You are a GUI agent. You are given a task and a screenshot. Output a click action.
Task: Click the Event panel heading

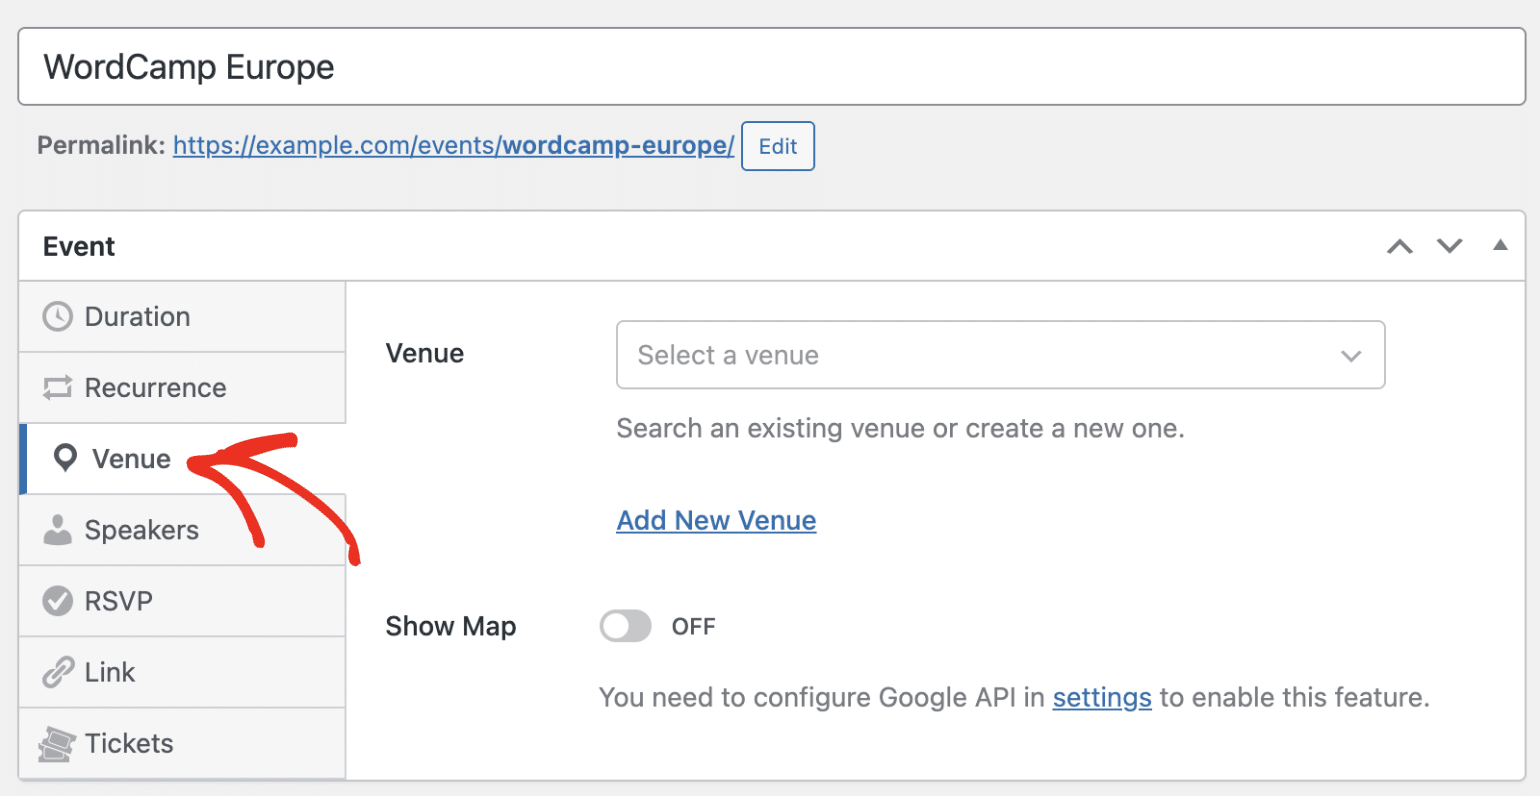(x=79, y=246)
